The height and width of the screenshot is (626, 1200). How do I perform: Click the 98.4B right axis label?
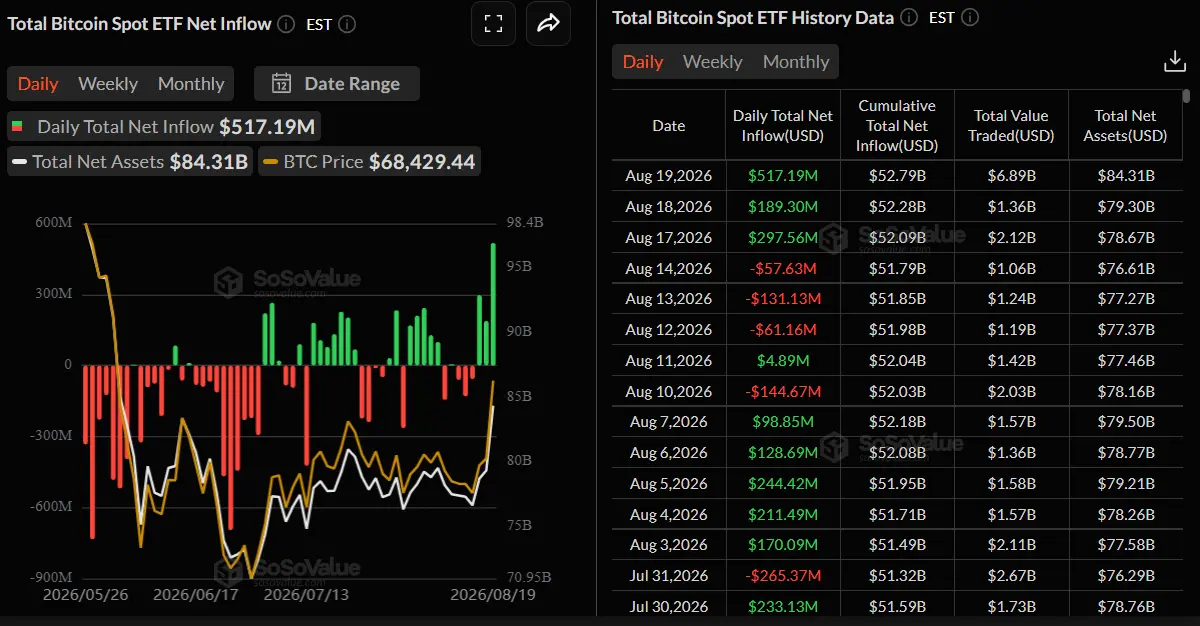(x=526, y=222)
